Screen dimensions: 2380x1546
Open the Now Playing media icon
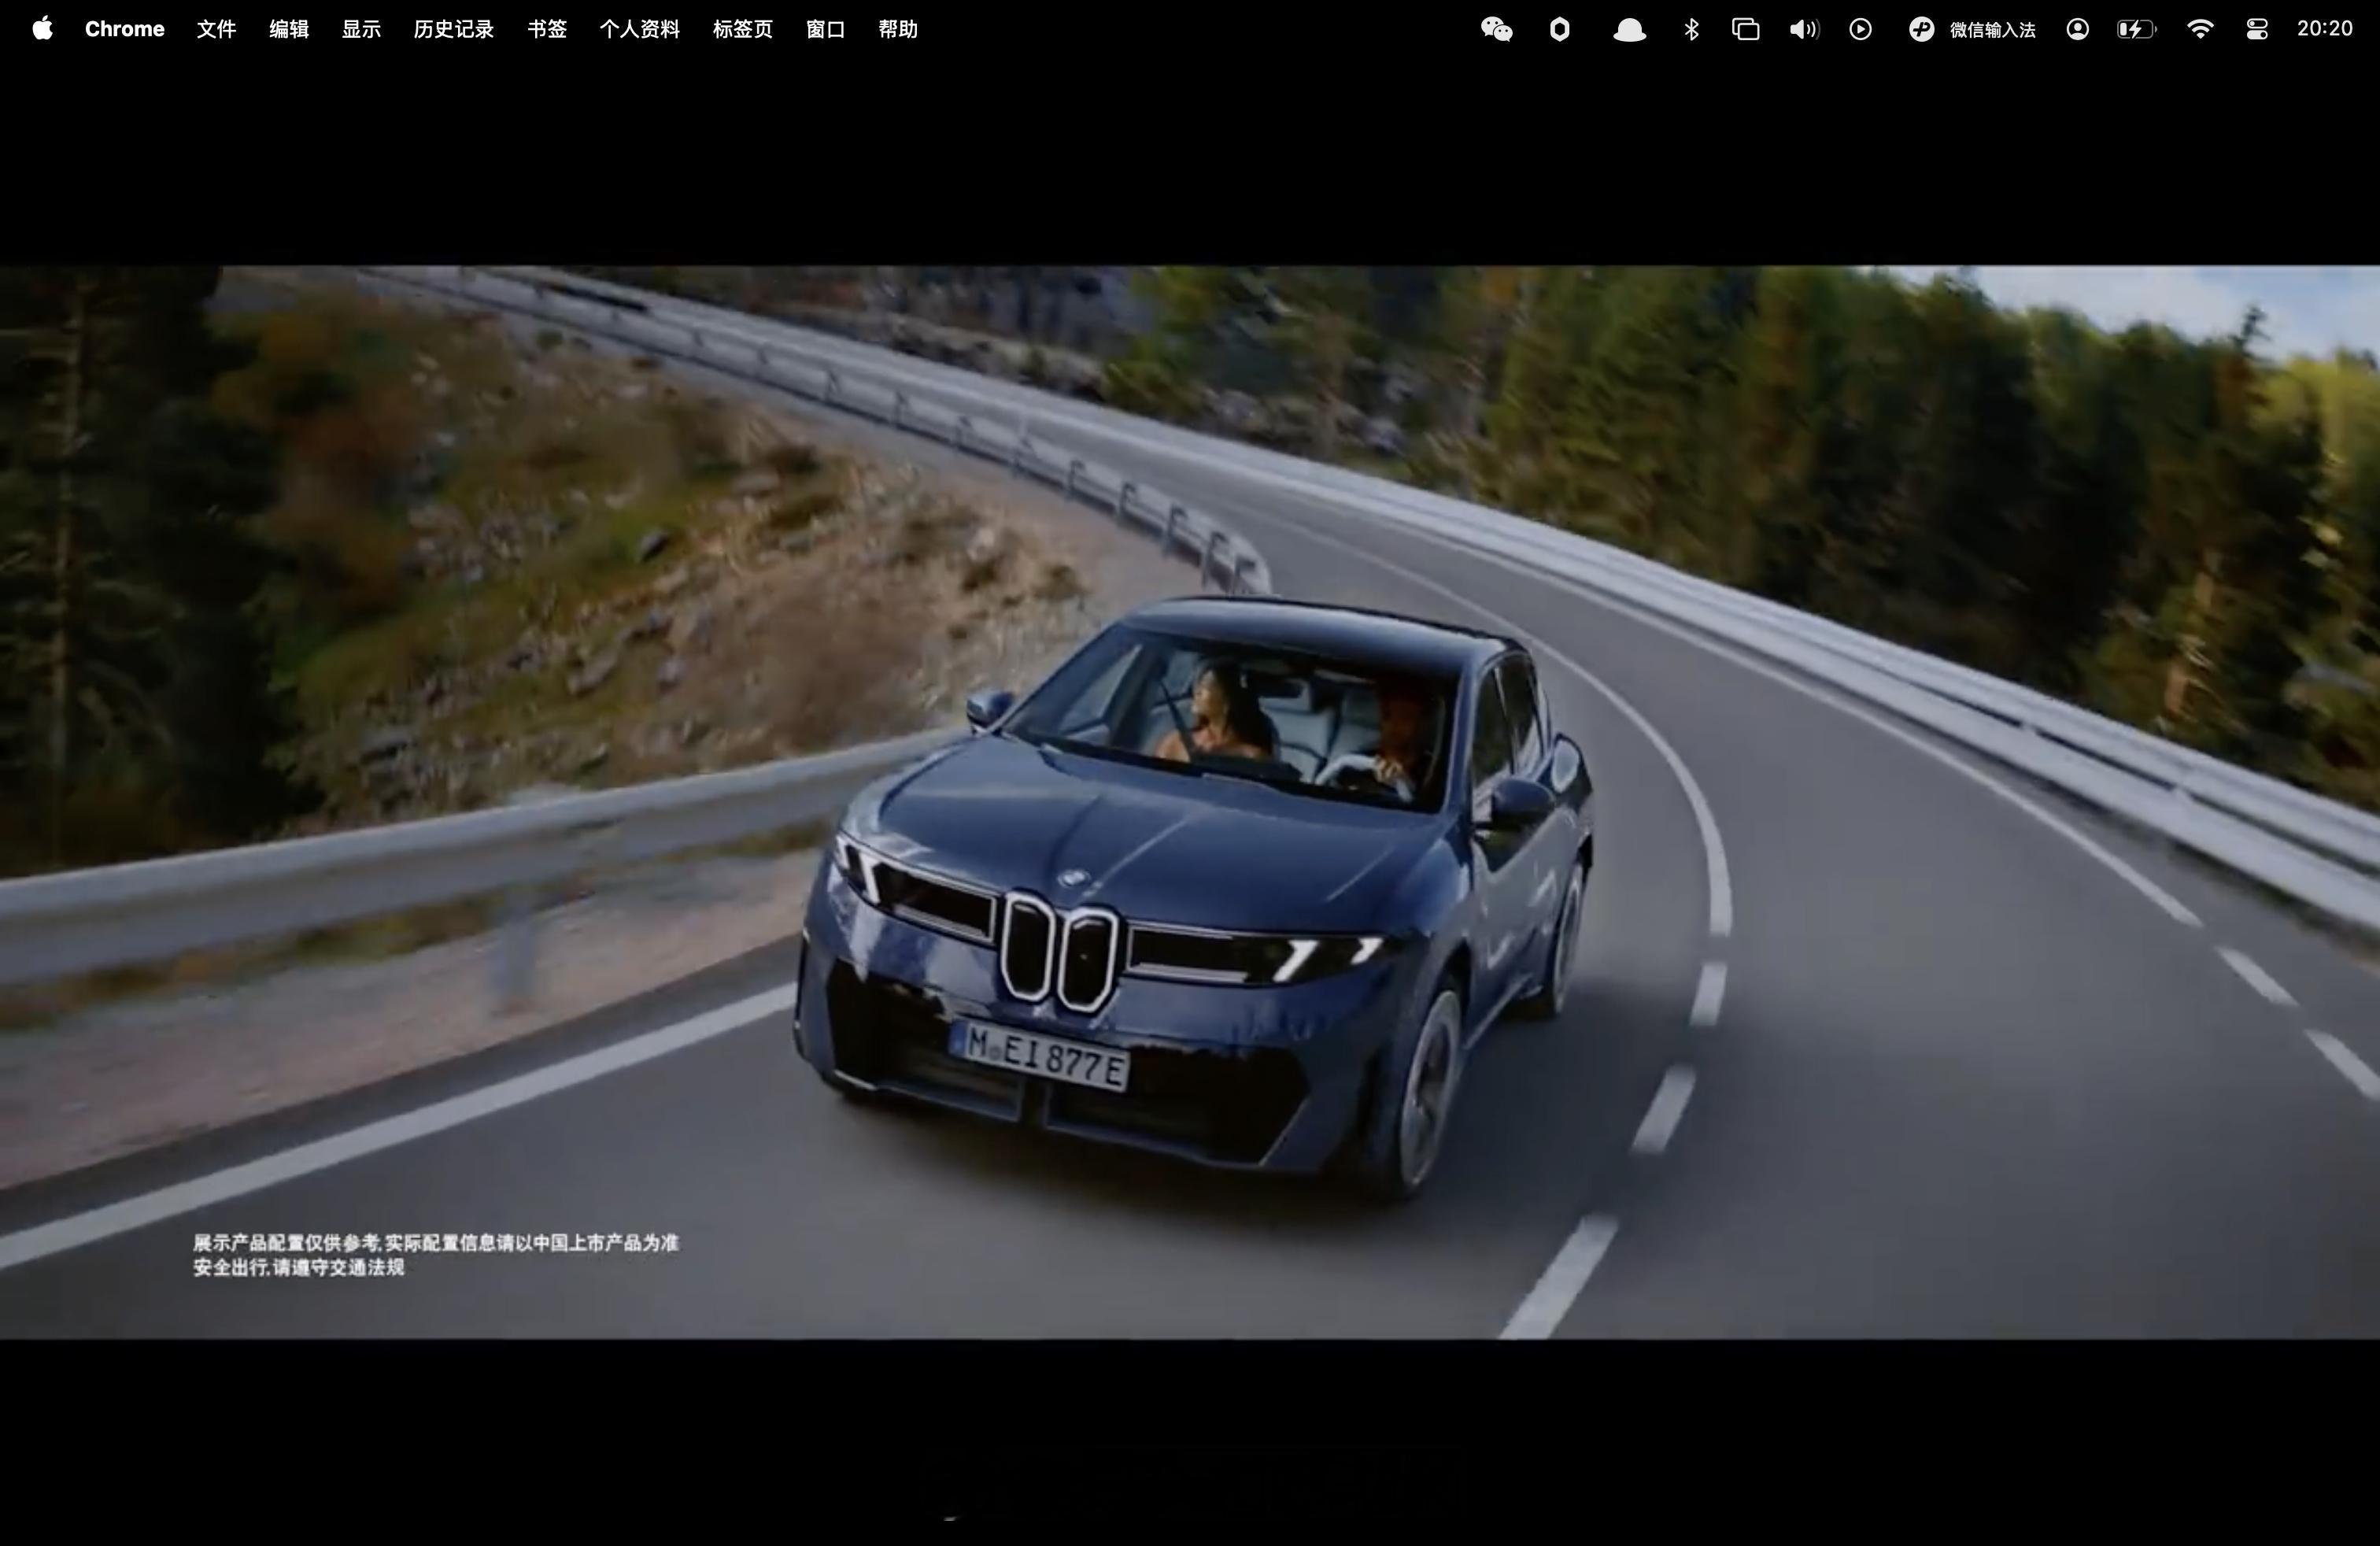point(1861,29)
